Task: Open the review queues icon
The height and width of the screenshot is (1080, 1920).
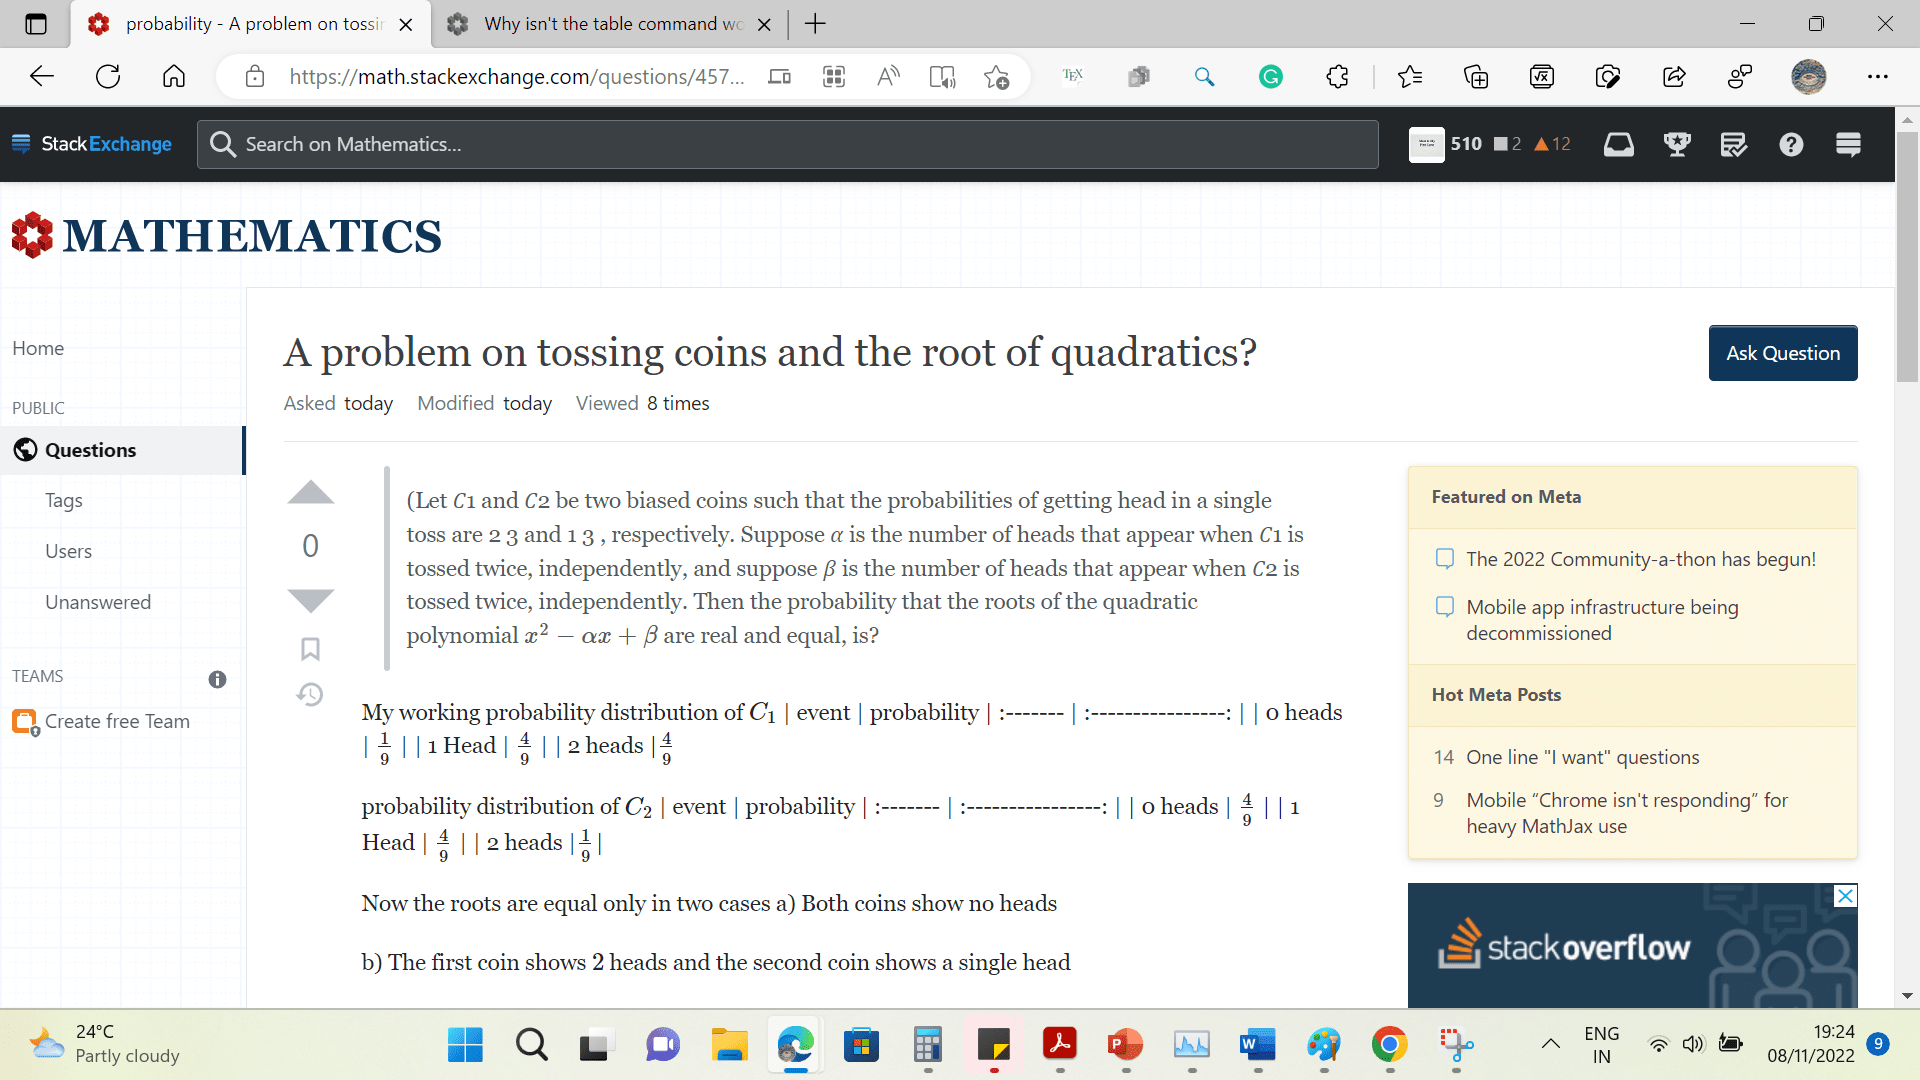Action: pyautogui.click(x=1734, y=145)
